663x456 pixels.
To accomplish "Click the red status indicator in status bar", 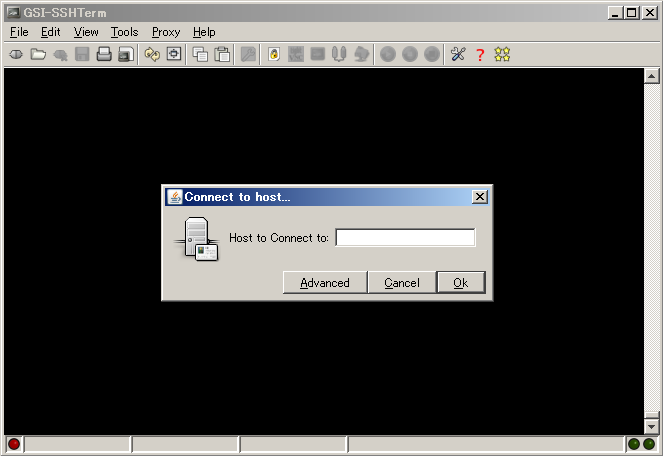I will point(14,444).
